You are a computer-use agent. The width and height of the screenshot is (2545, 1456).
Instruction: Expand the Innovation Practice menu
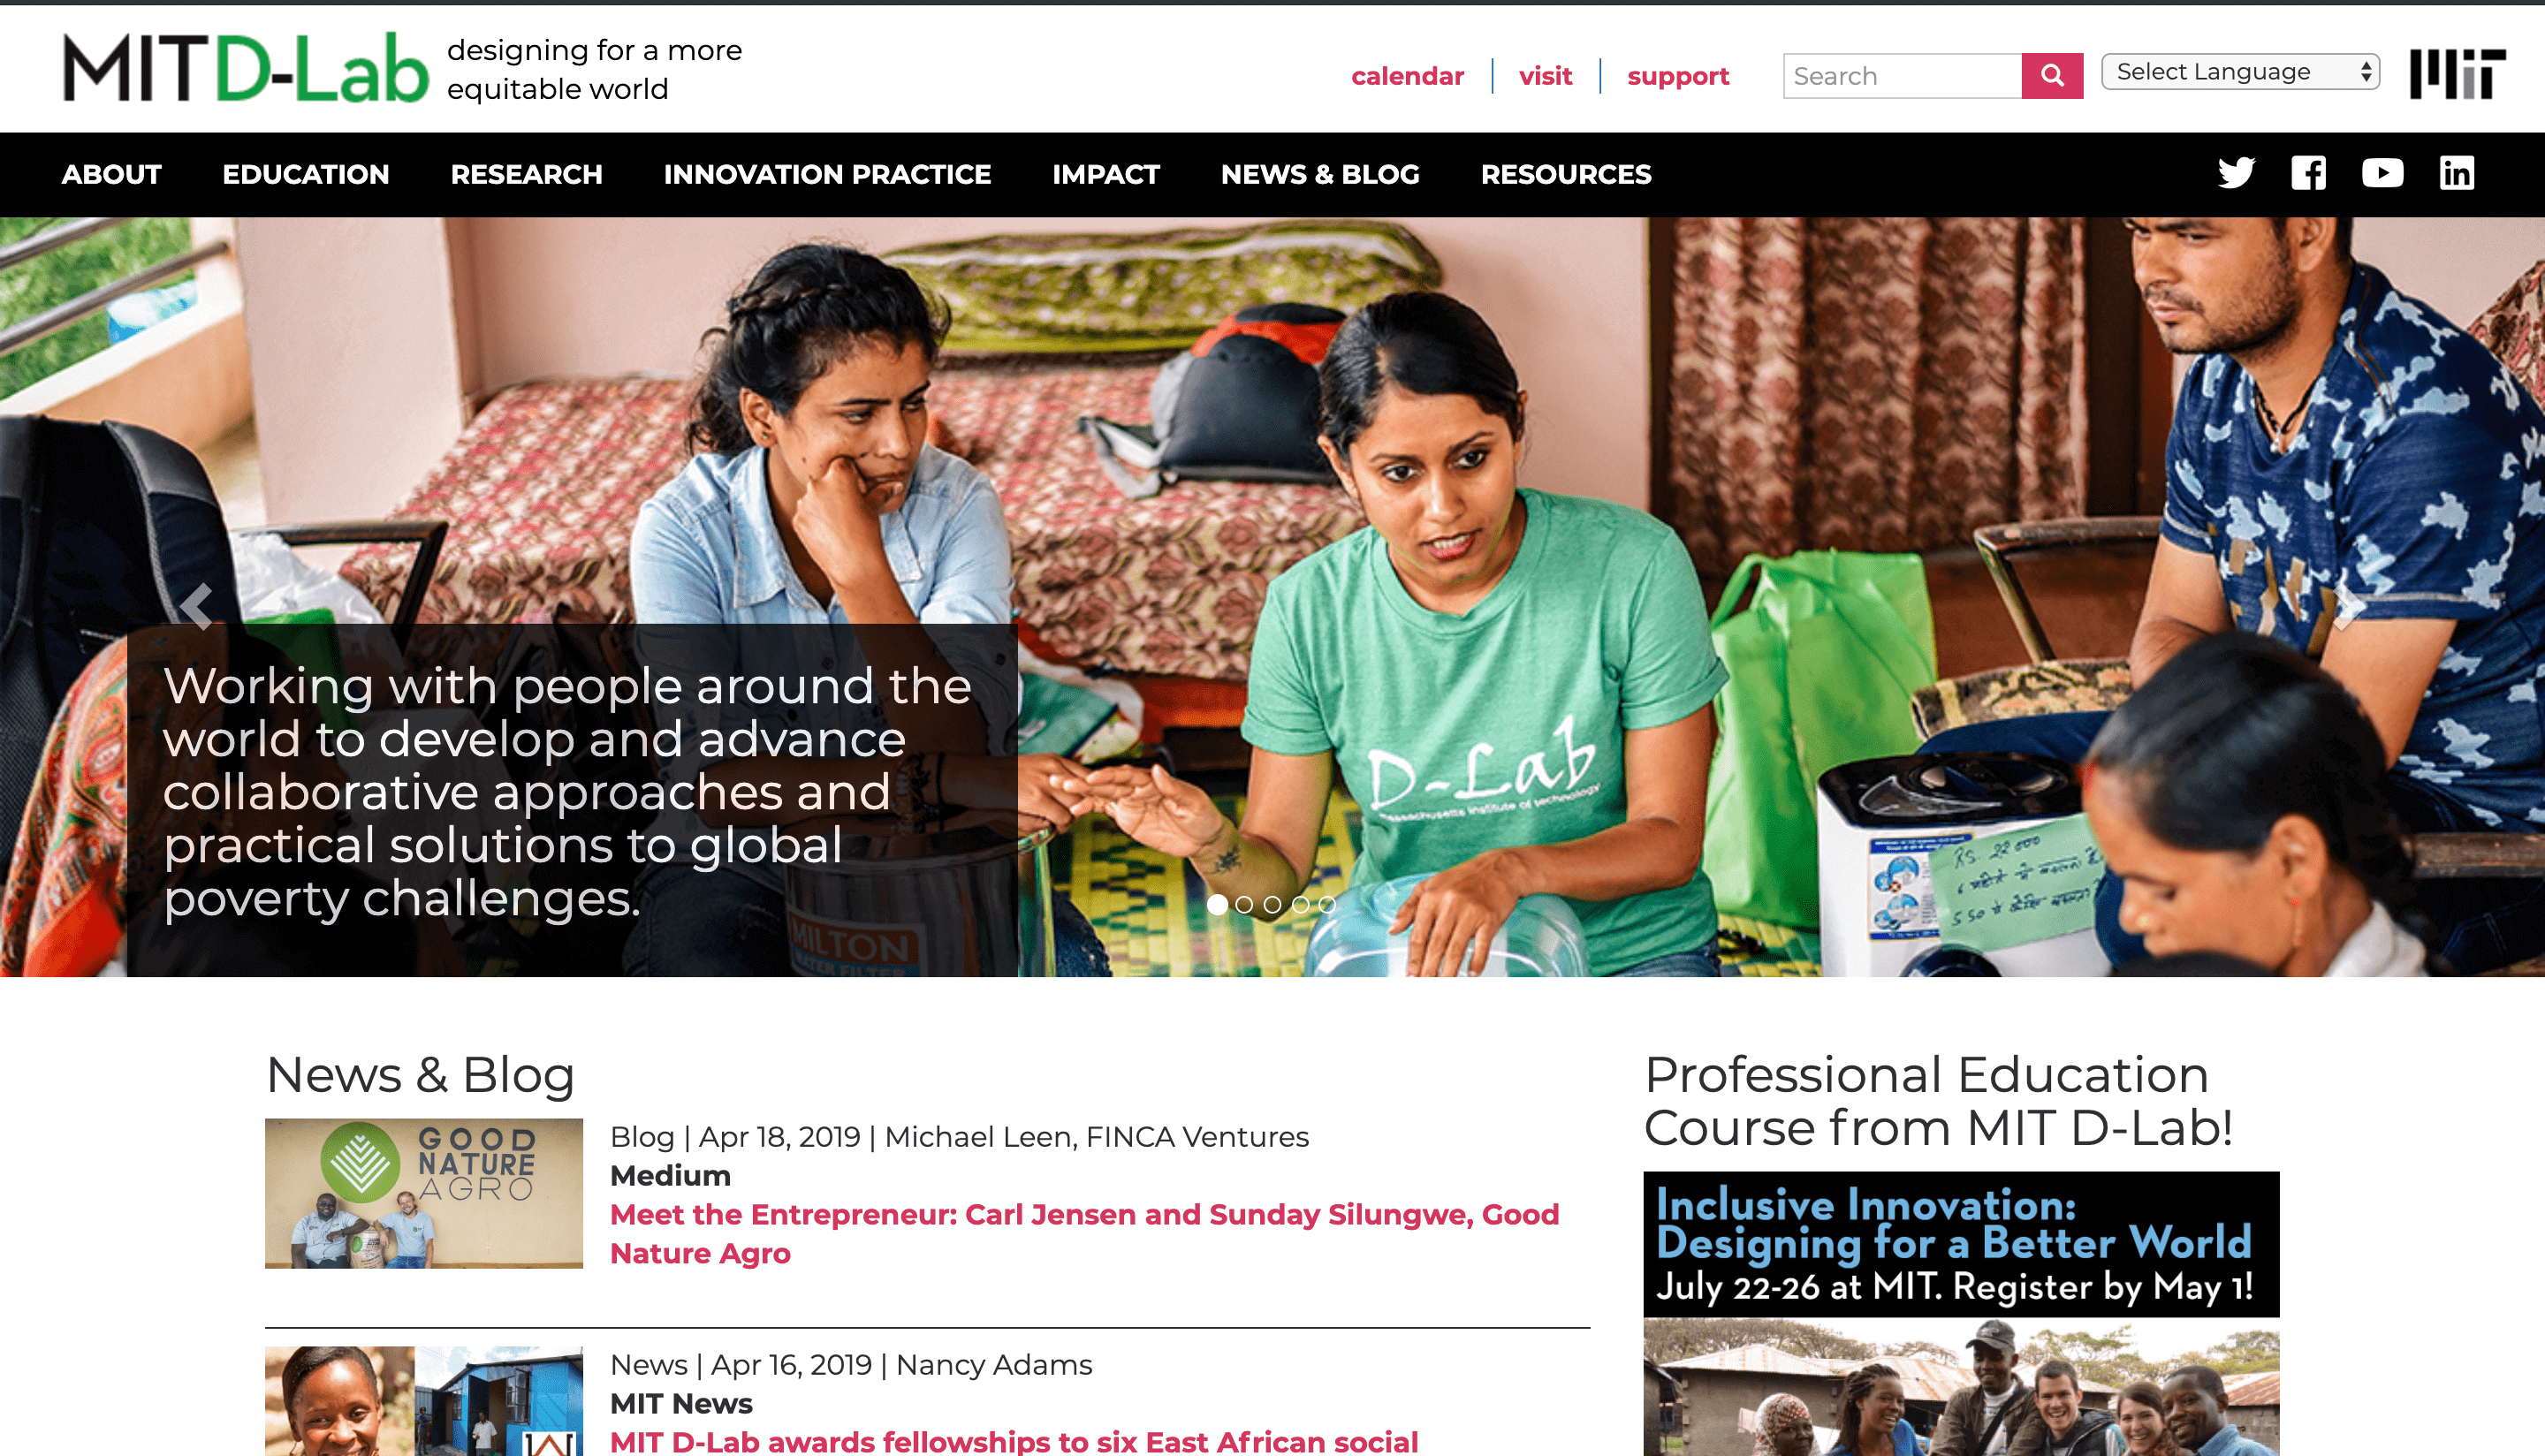(827, 174)
